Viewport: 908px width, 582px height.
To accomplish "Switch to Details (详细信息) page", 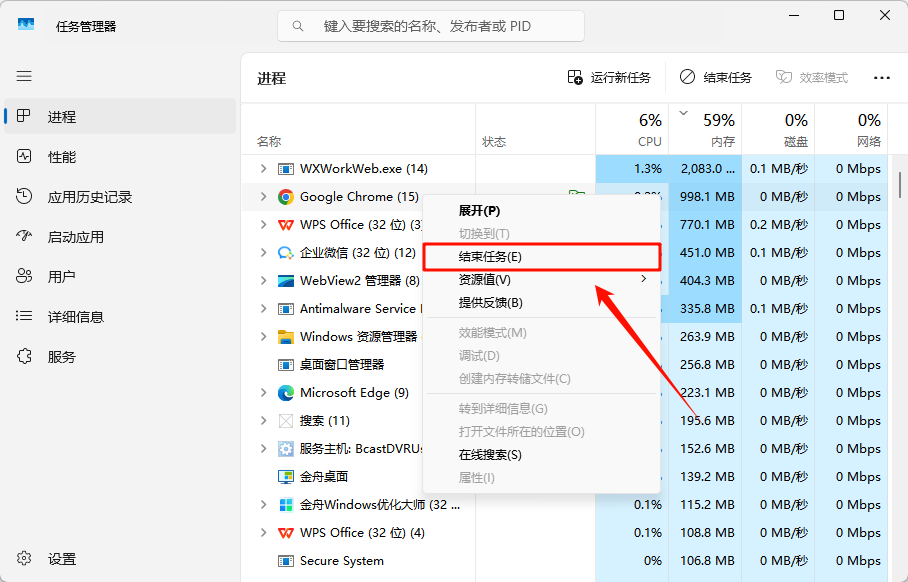I will [75, 317].
